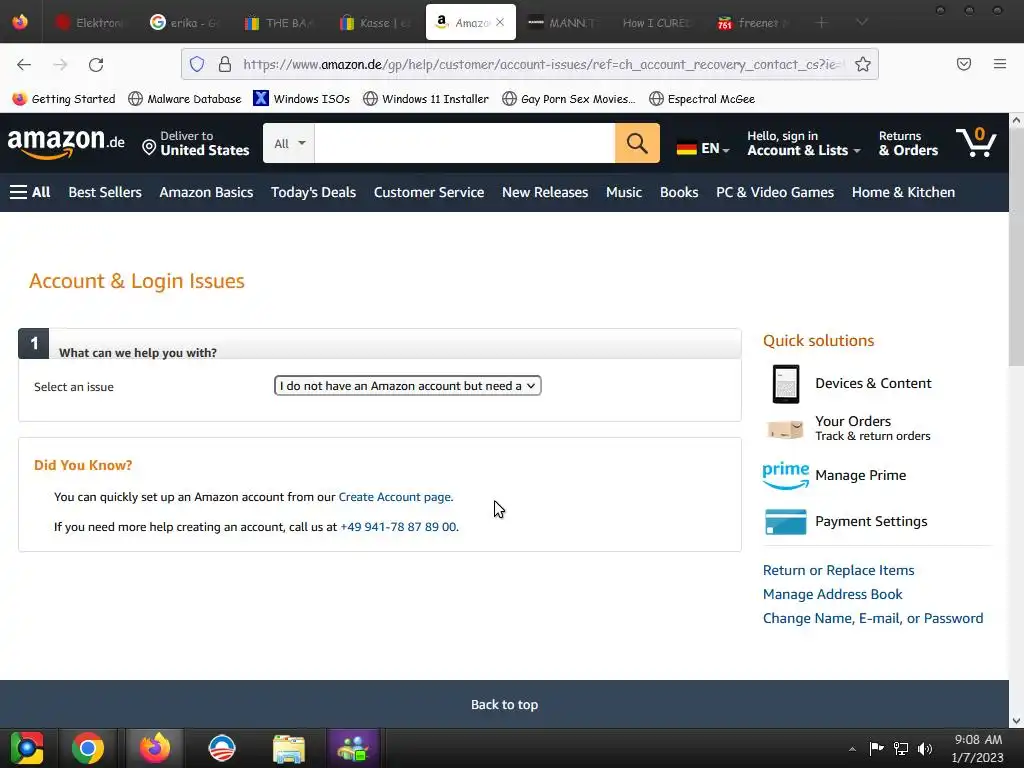Switch to the MANN tab
This screenshot has height=768, width=1024.
click(563, 23)
